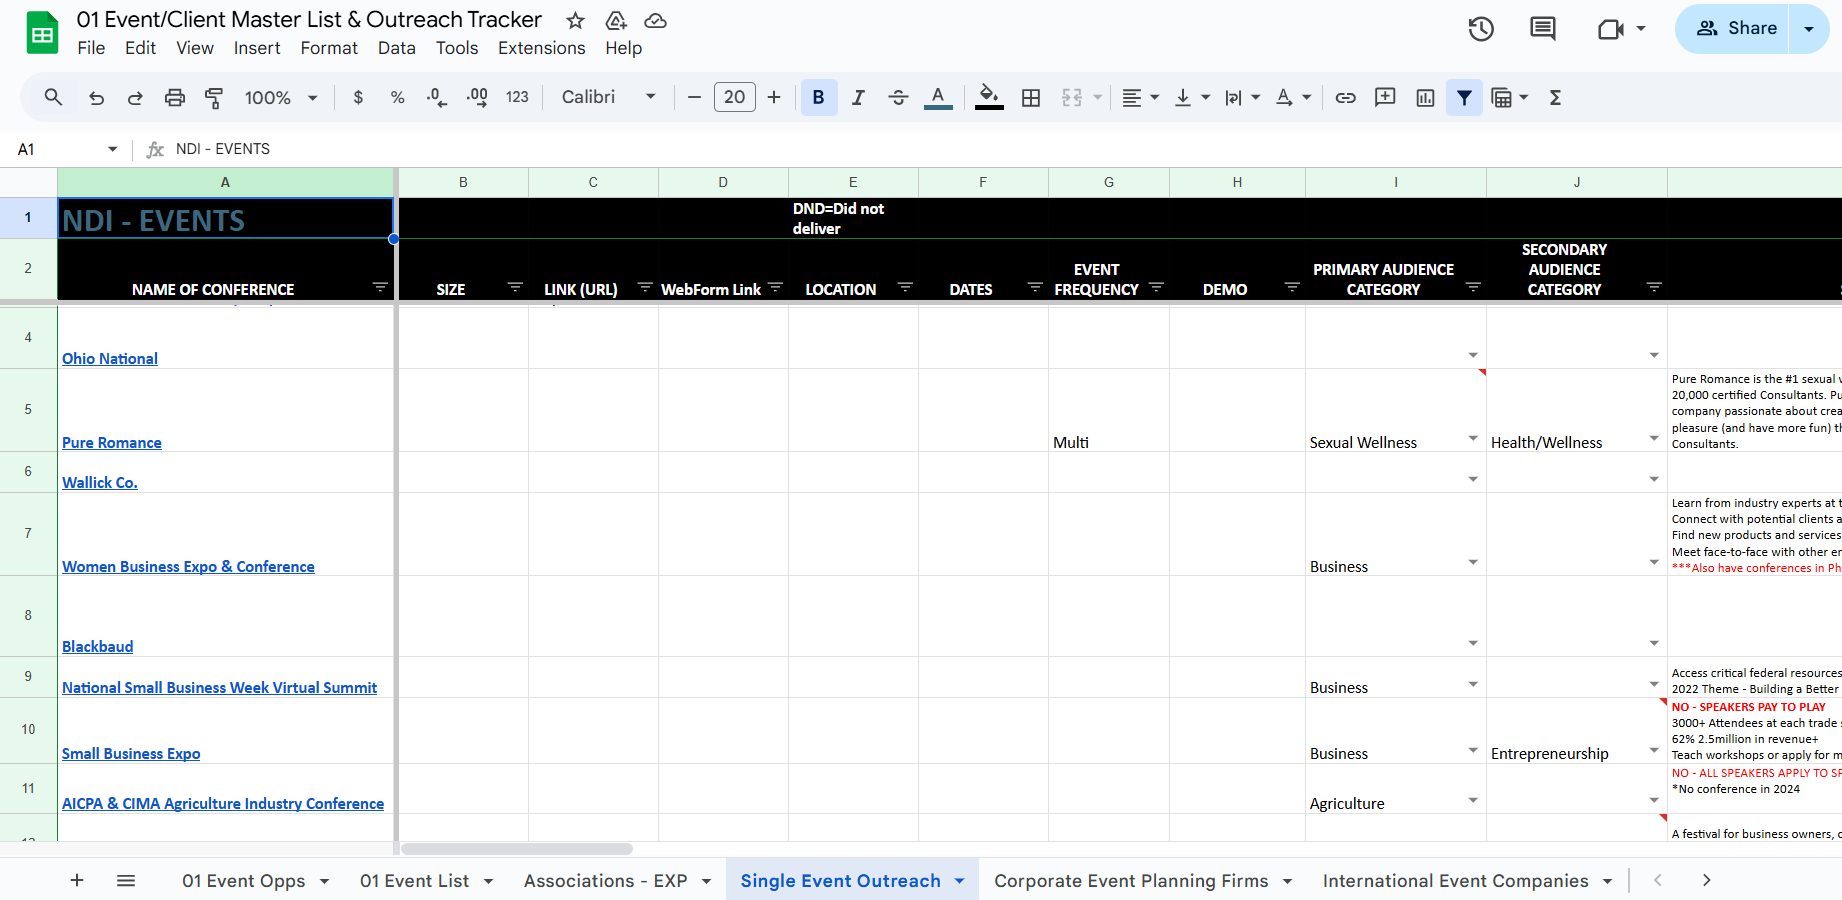This screenshot has width=1842, height=900.
Task: Insert a comment
Action: coord(1385,97)
